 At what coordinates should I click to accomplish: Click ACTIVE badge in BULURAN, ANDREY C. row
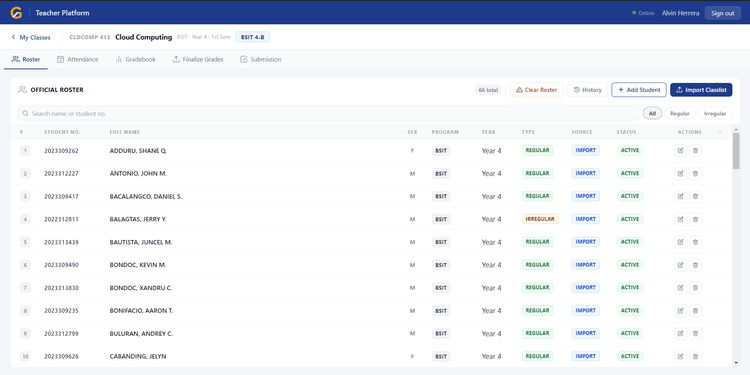(630, 333)
